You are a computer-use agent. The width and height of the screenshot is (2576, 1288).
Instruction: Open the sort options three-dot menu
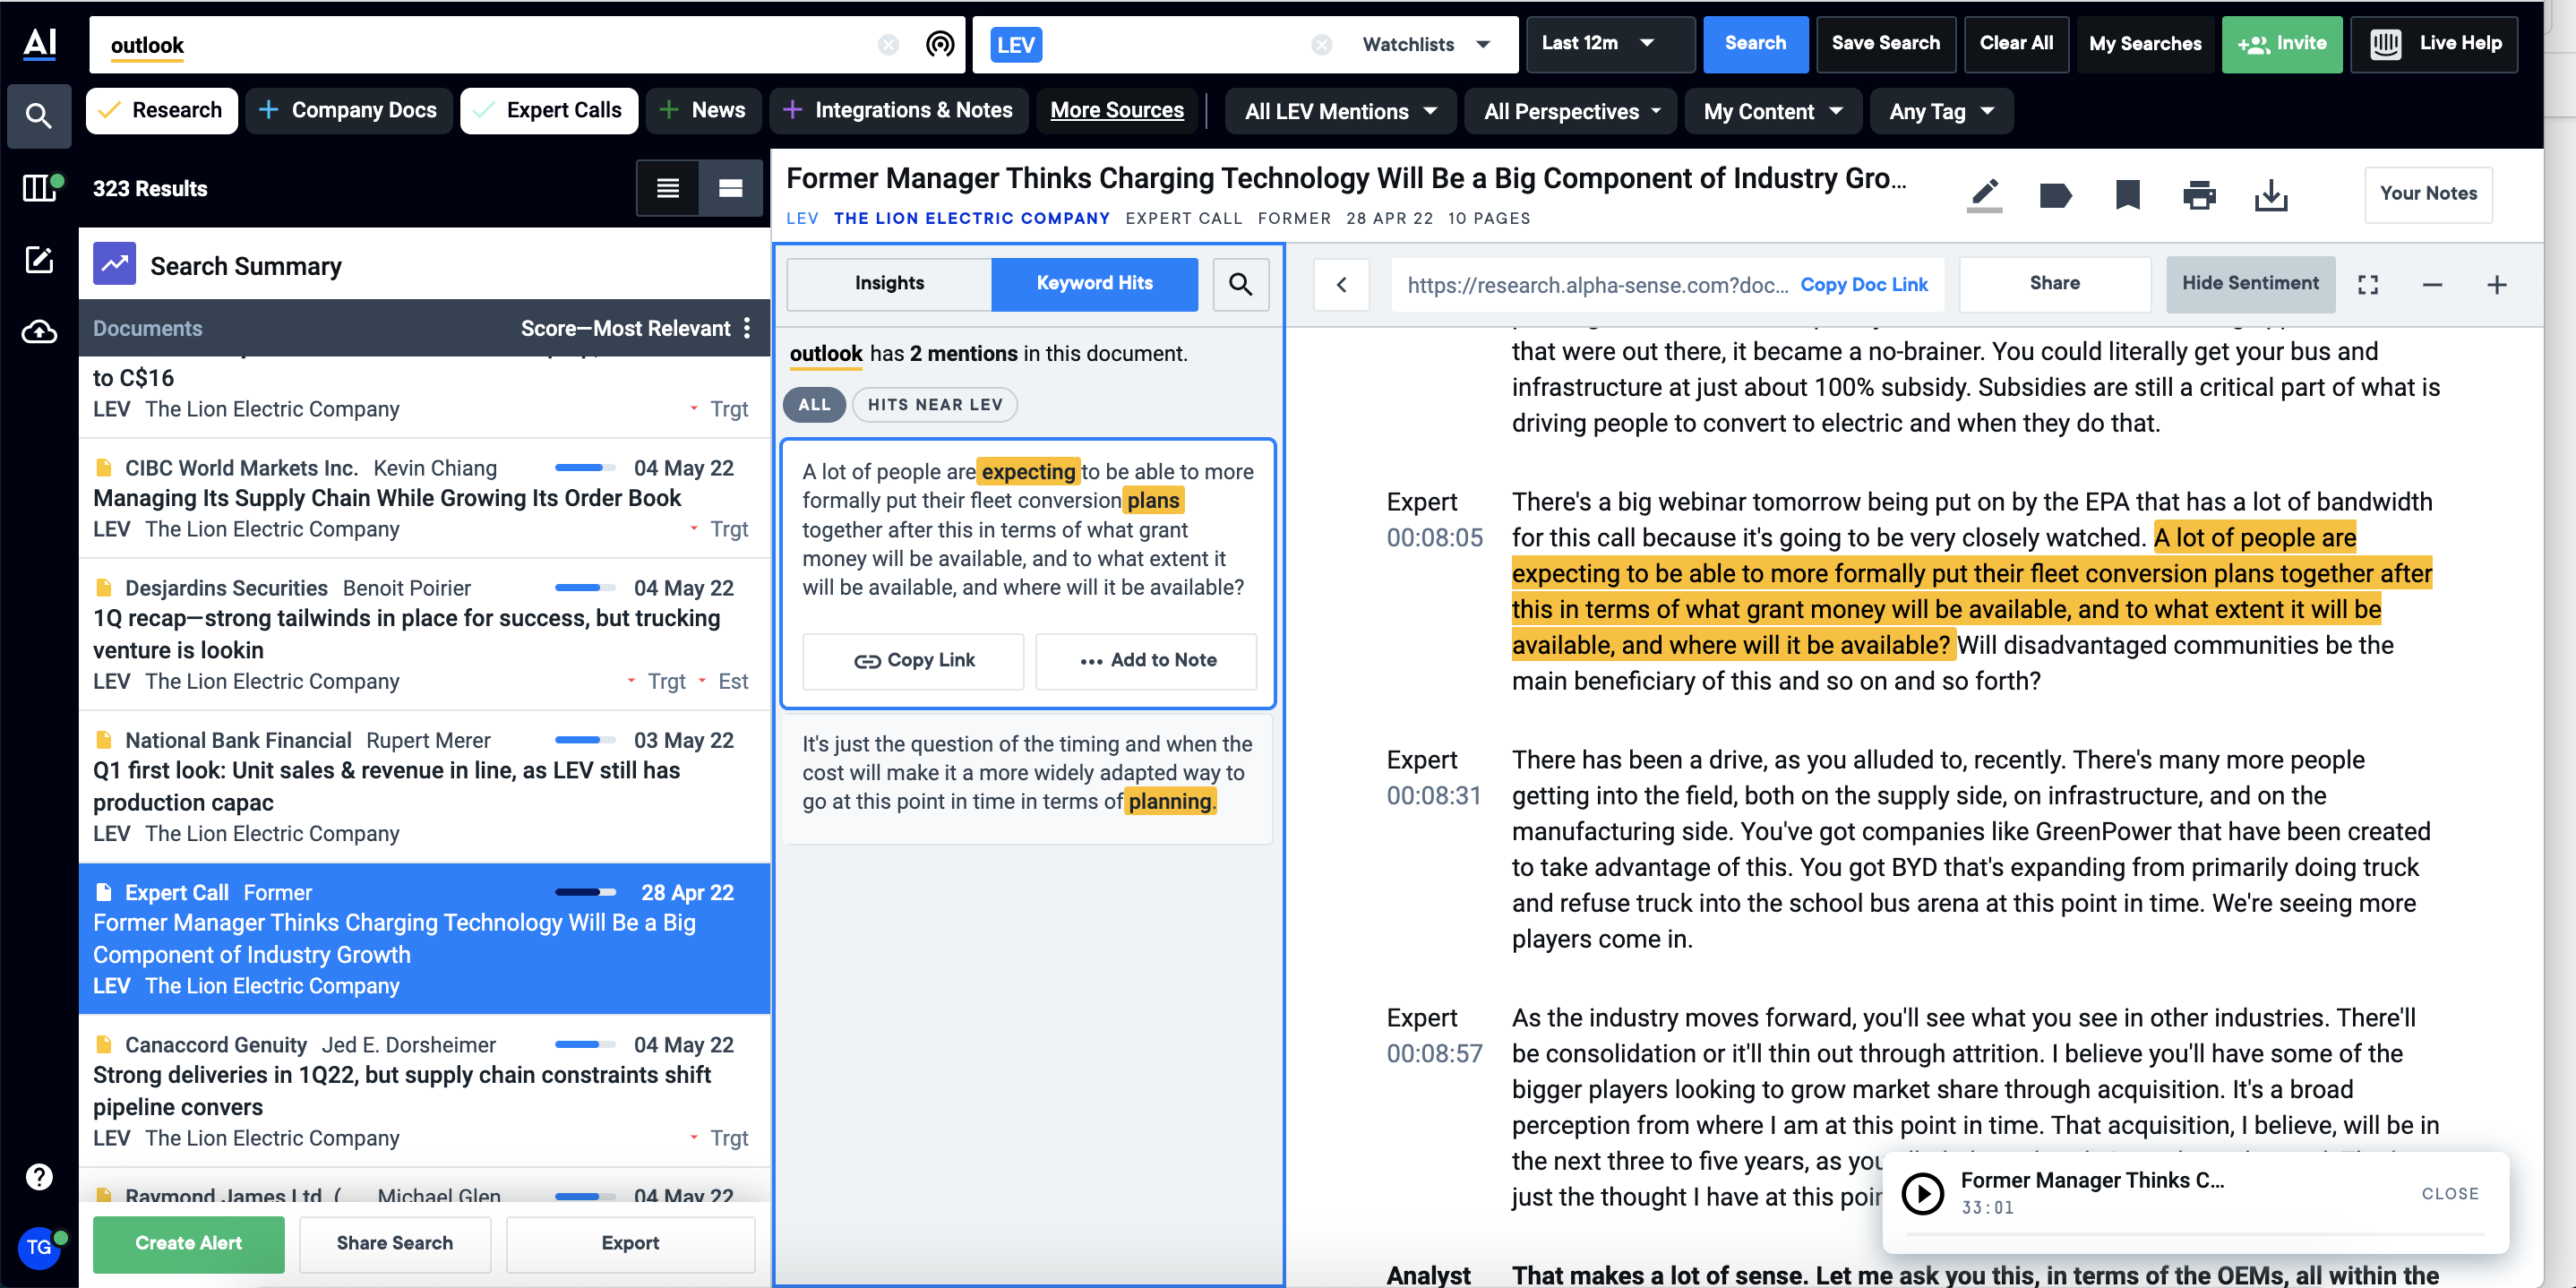point(747,328)
